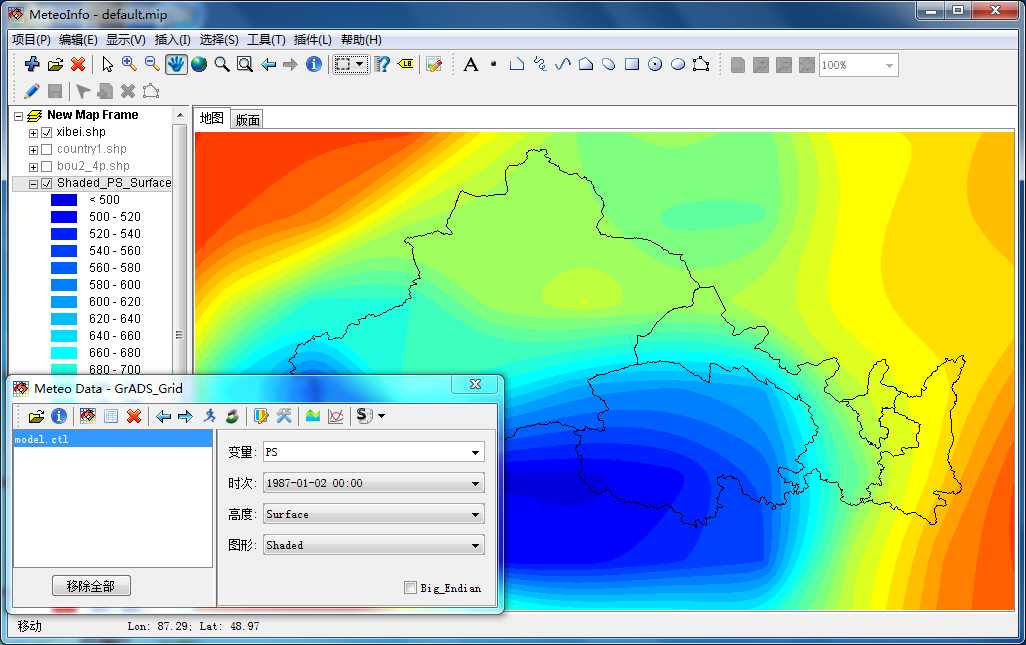Image resolution: width=1026 pixels, height=645 pixels.
Task: Select the New Ellipse drawing tool
Action: click(678, 64)
